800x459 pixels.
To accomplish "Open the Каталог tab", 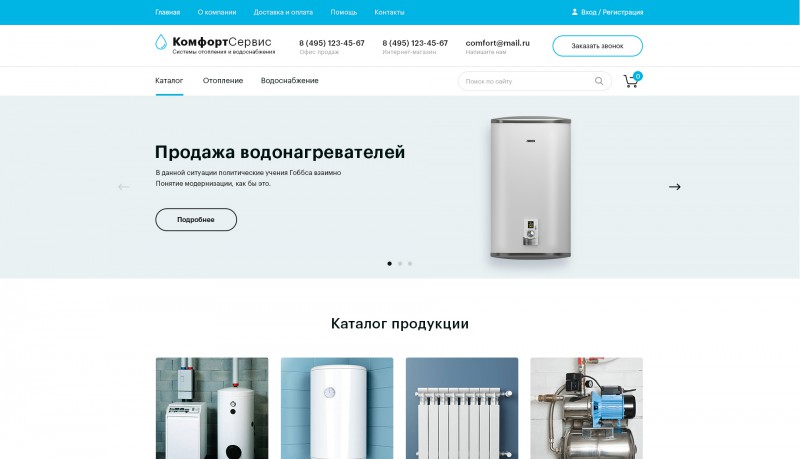I will tap(169, 81).
